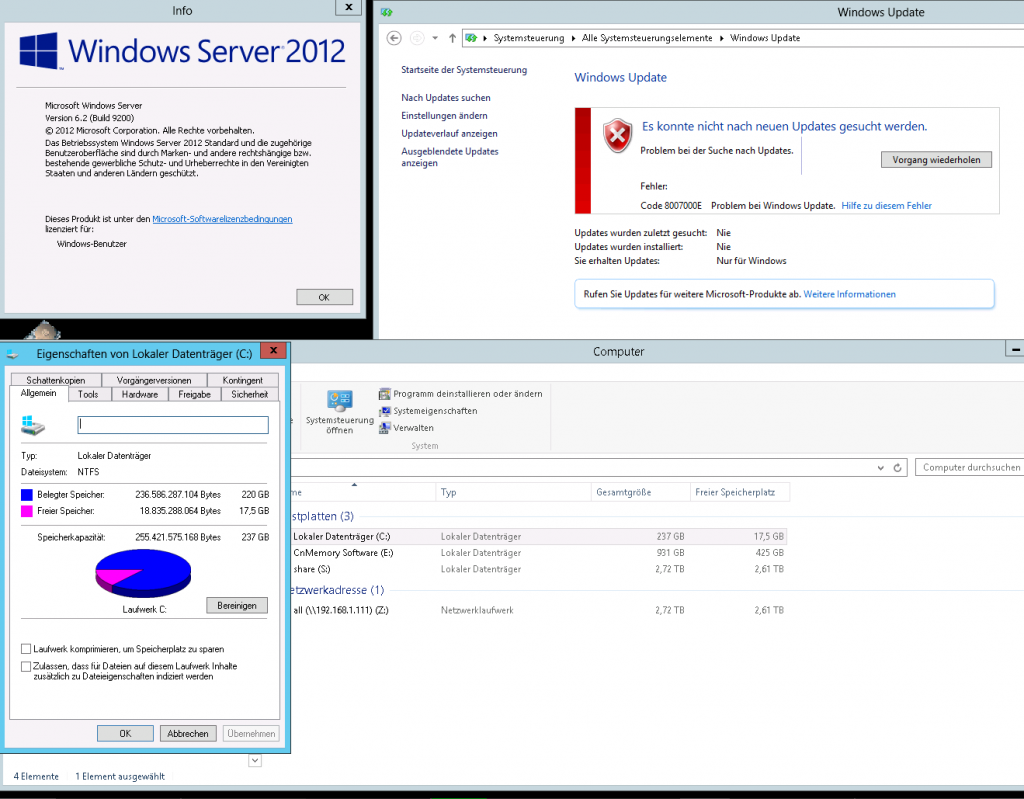Expand the Systemsteuerung breadcrumb arrow
The image size is (1024, 799).
click(573, 38)
